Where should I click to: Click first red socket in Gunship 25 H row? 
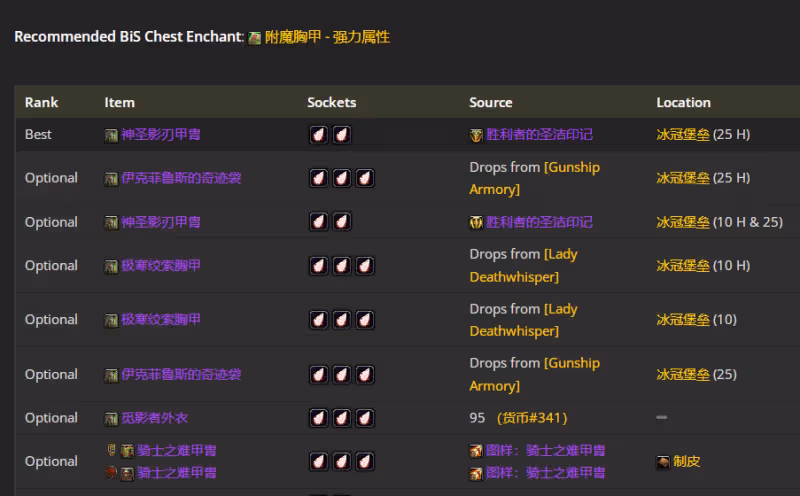(x=319, y=178)
